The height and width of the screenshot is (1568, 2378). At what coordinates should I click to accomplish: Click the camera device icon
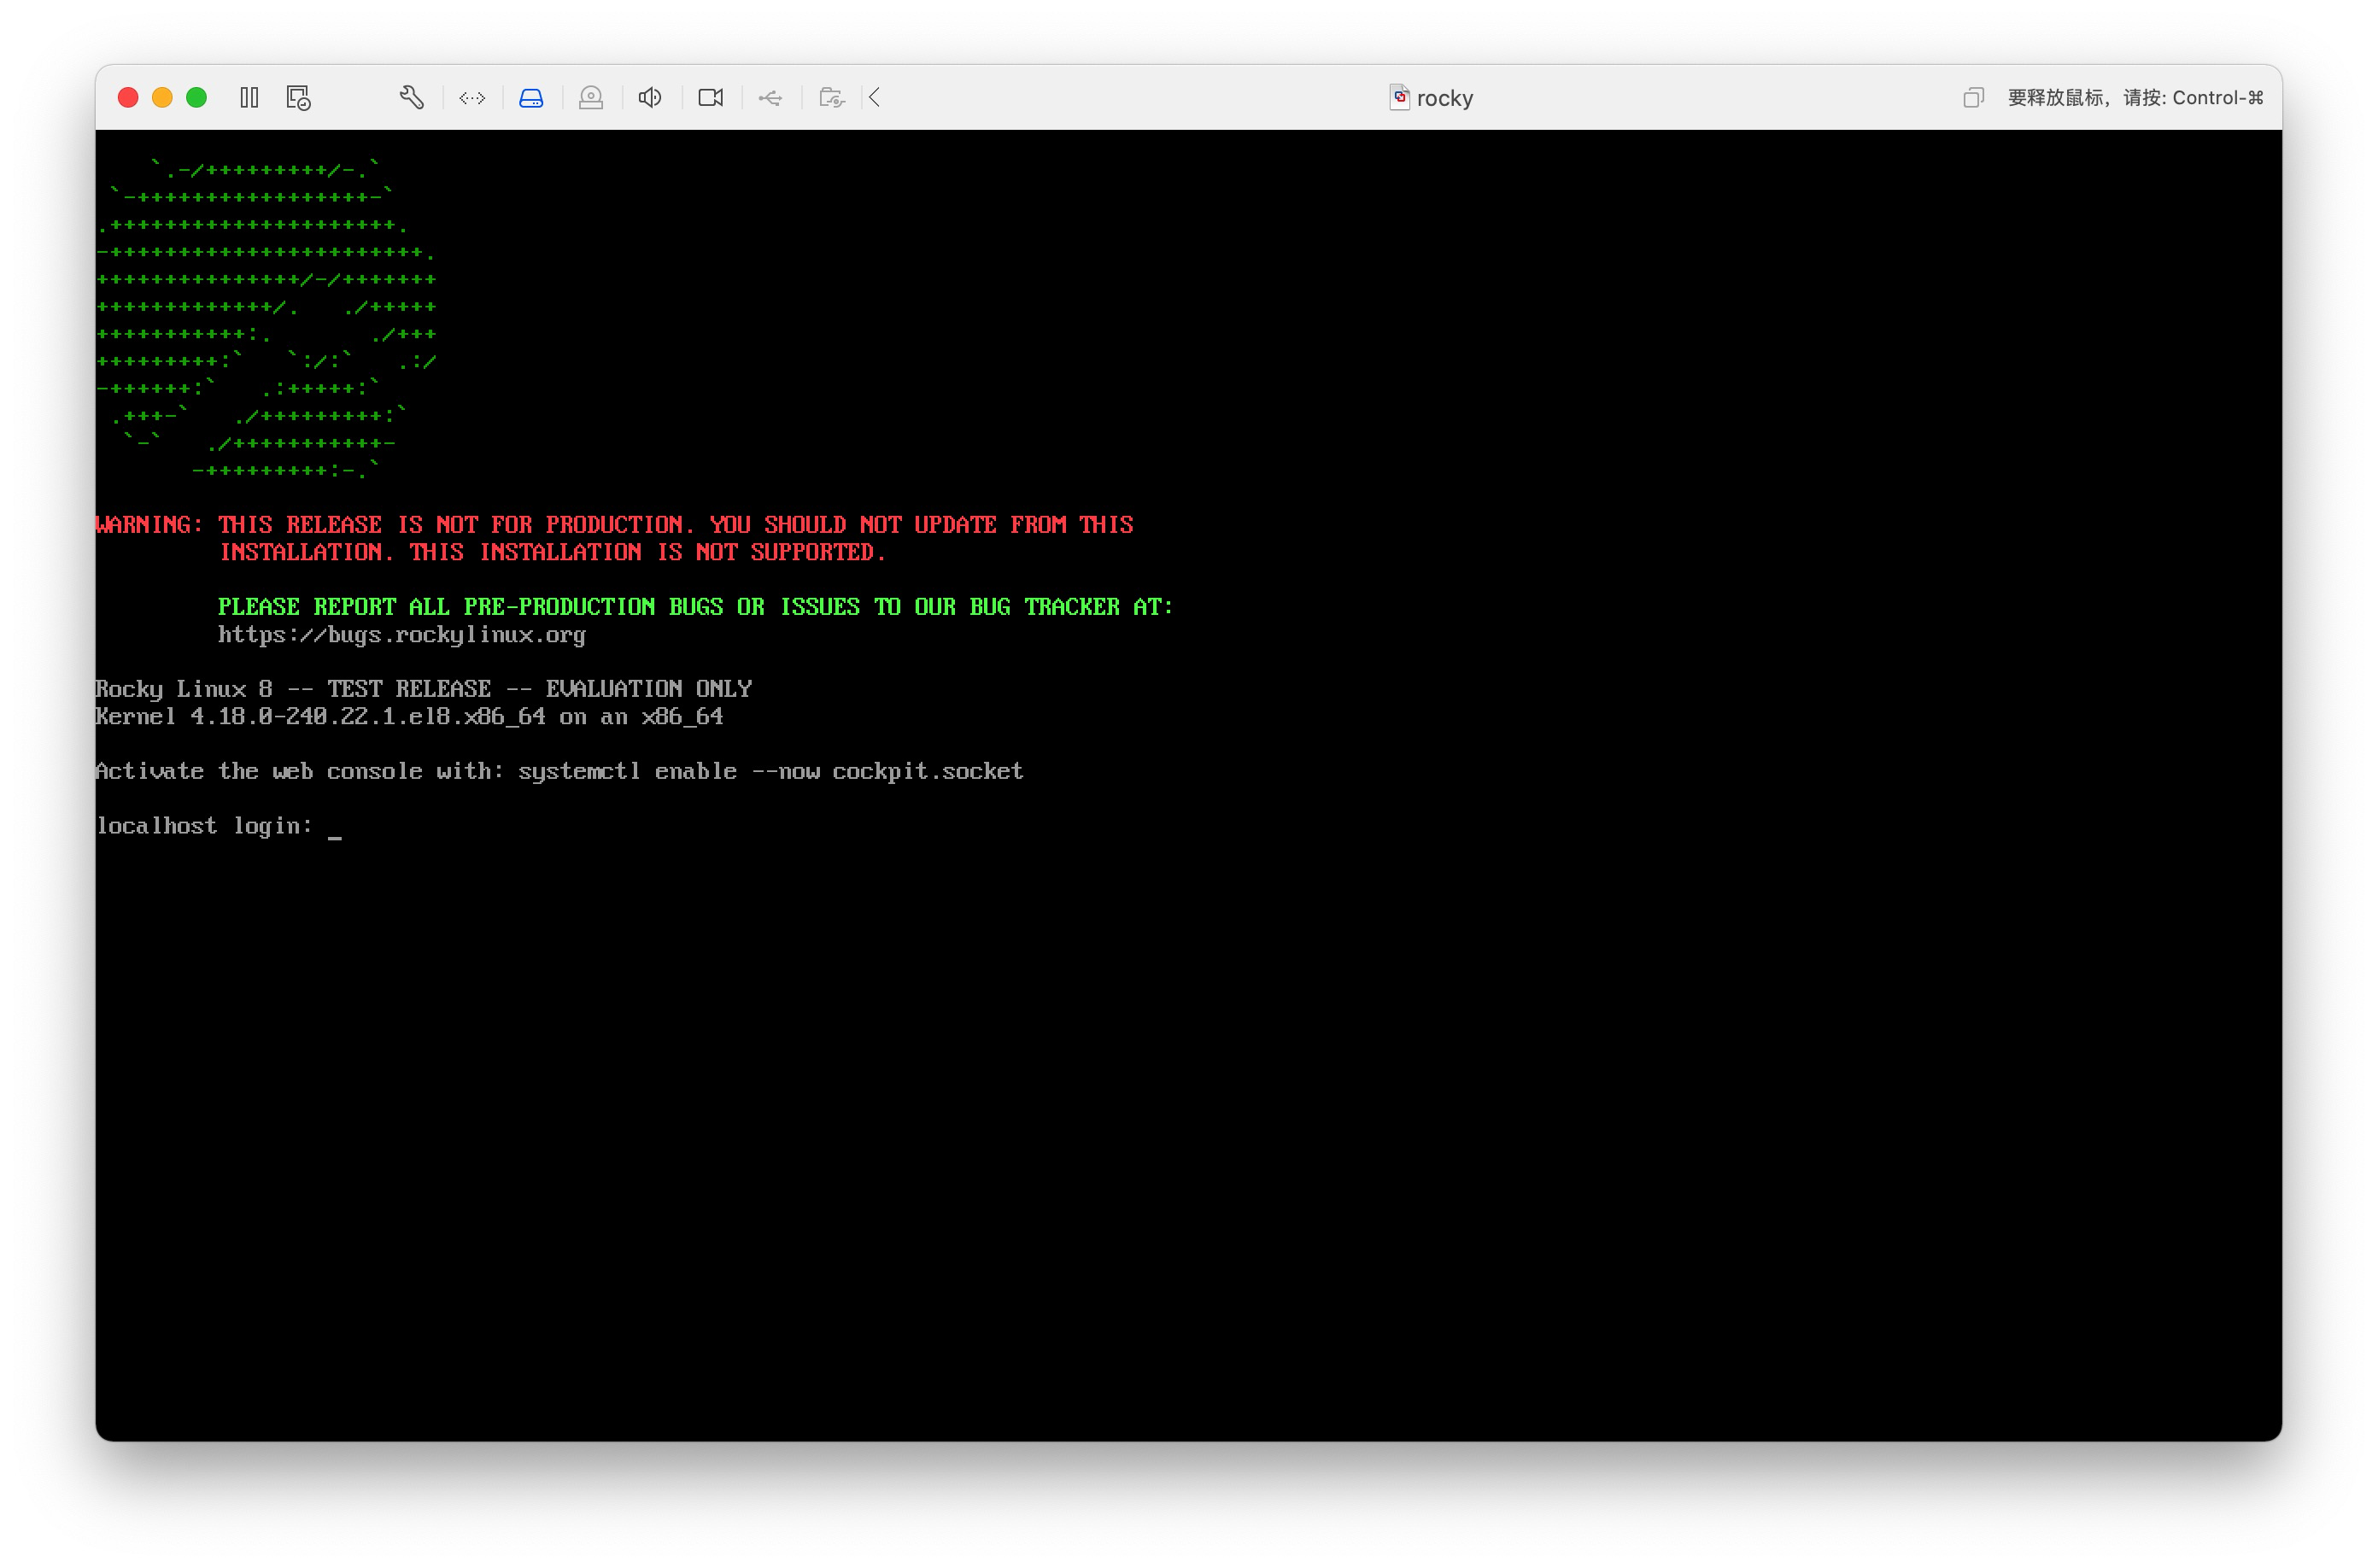[710, 97]
